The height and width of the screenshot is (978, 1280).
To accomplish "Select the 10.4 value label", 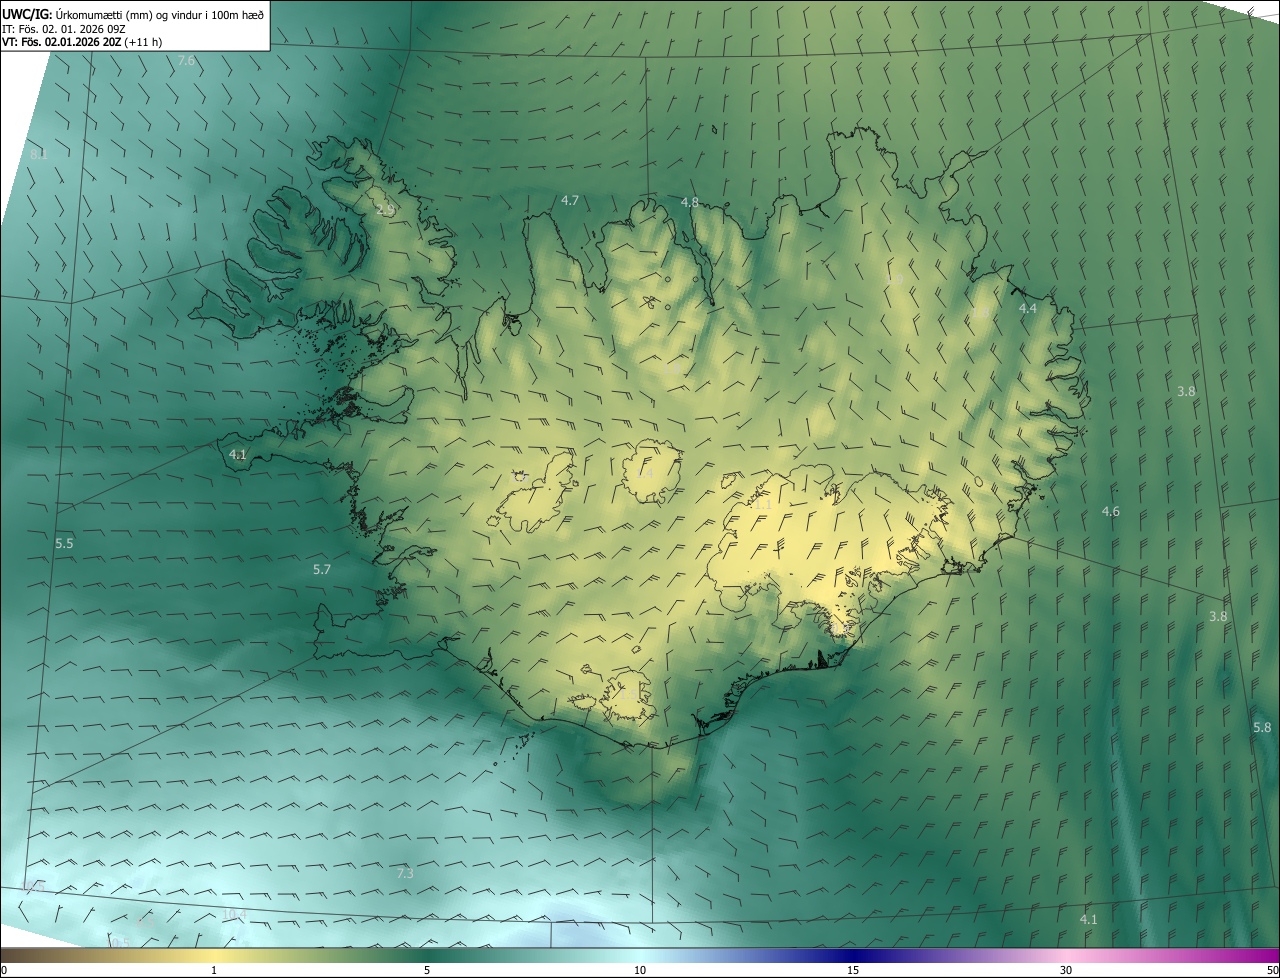I will (234, 915).
